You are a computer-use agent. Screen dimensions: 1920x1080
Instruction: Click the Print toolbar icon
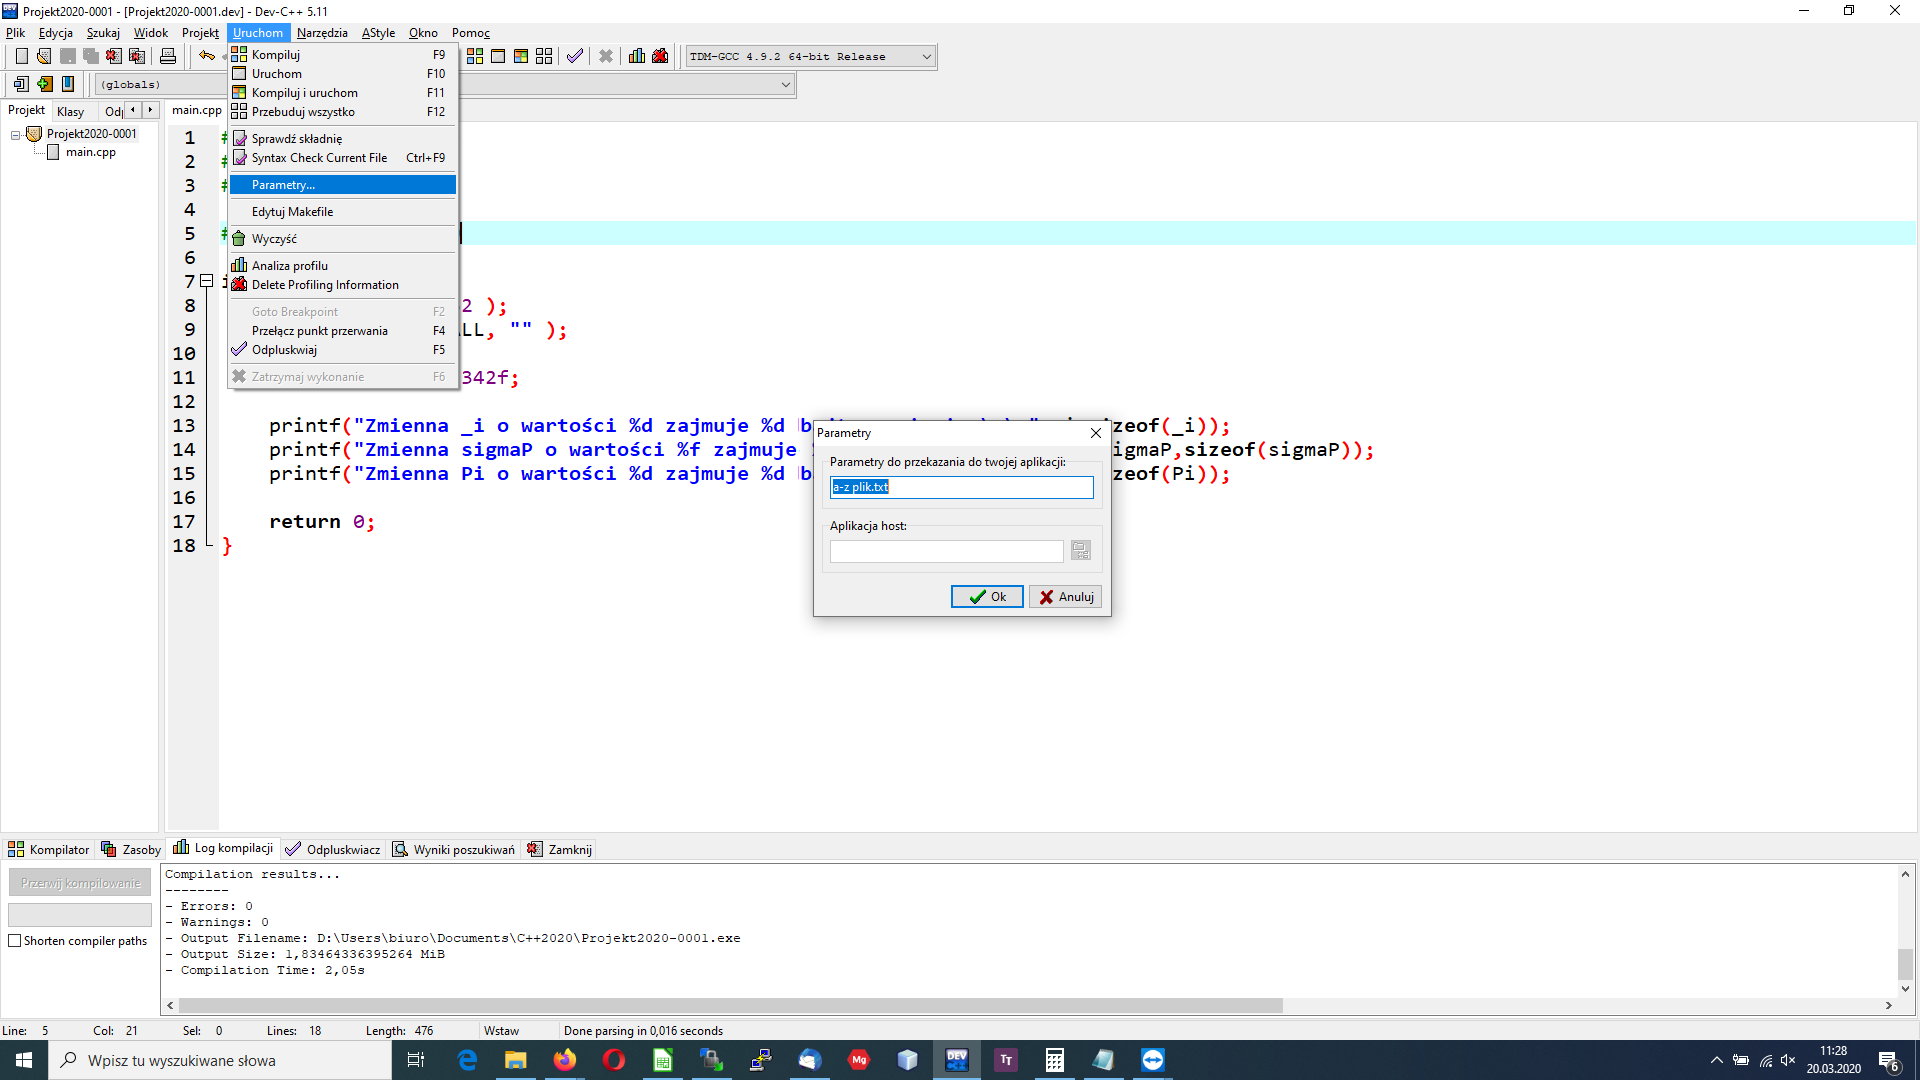(168, 56)
